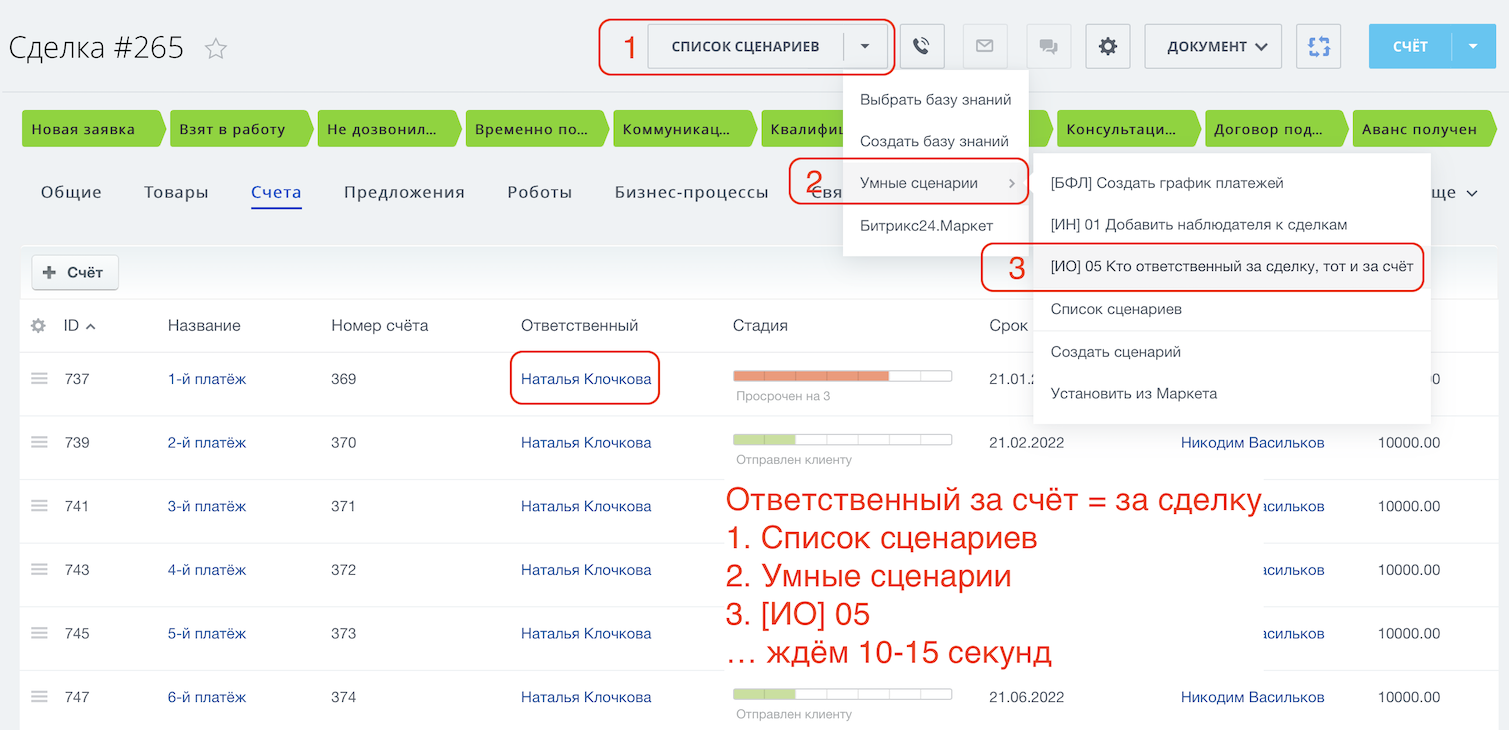1509x730 pixels.
Task: Open table column settings gear icon
Action: (x=38, y=325)
